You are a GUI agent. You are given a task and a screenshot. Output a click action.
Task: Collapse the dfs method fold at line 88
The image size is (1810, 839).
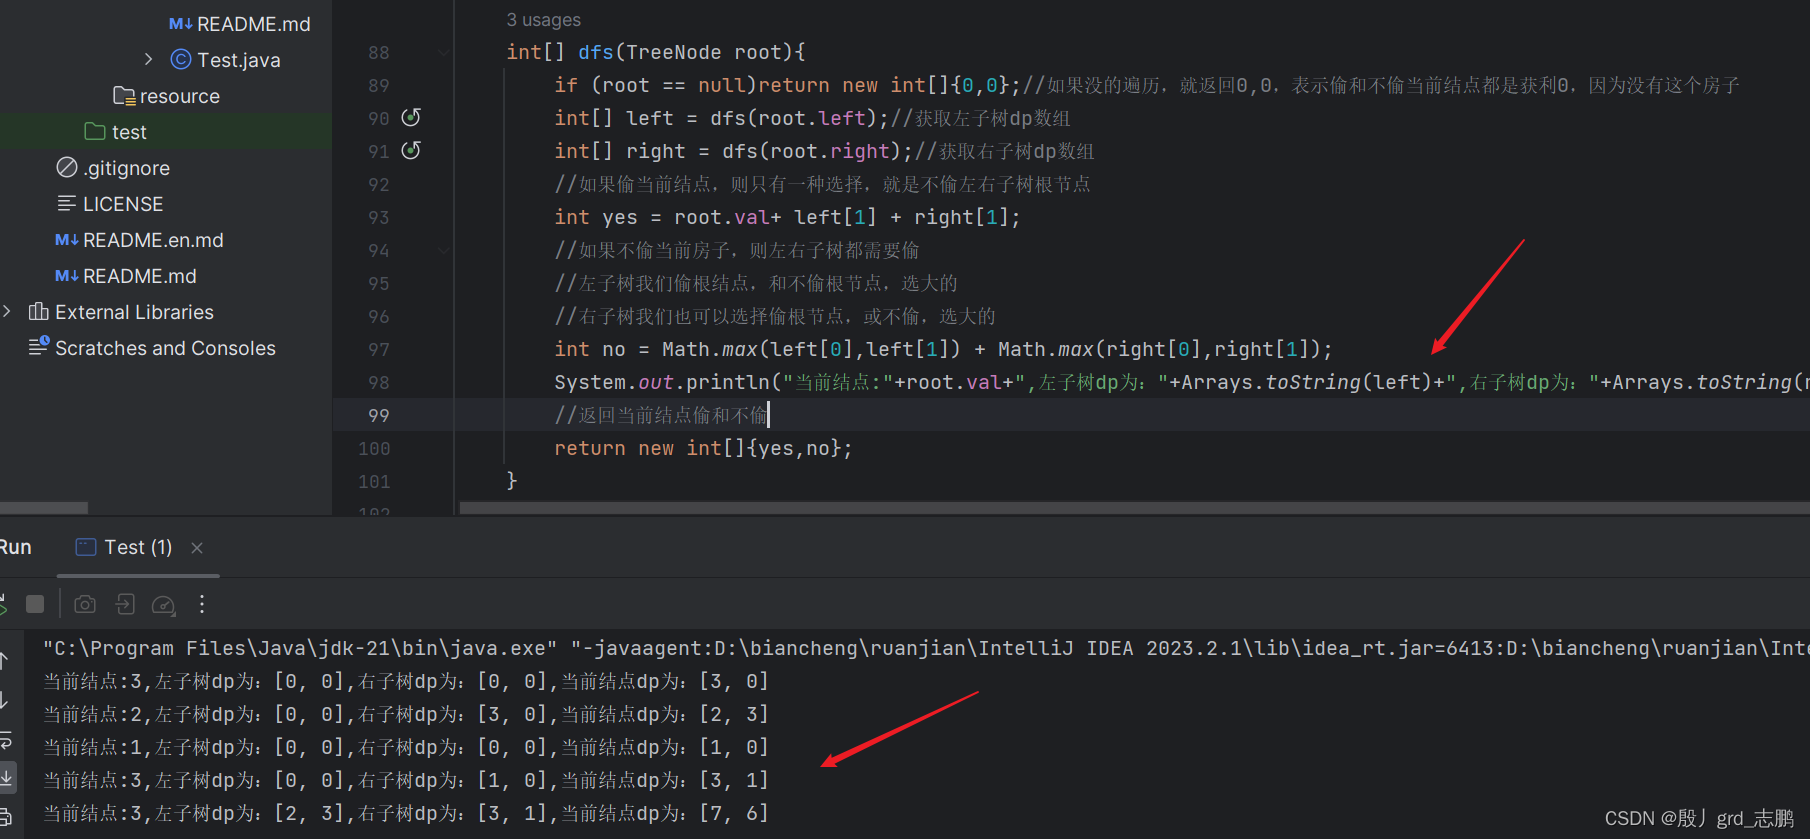tap(443, 52)
